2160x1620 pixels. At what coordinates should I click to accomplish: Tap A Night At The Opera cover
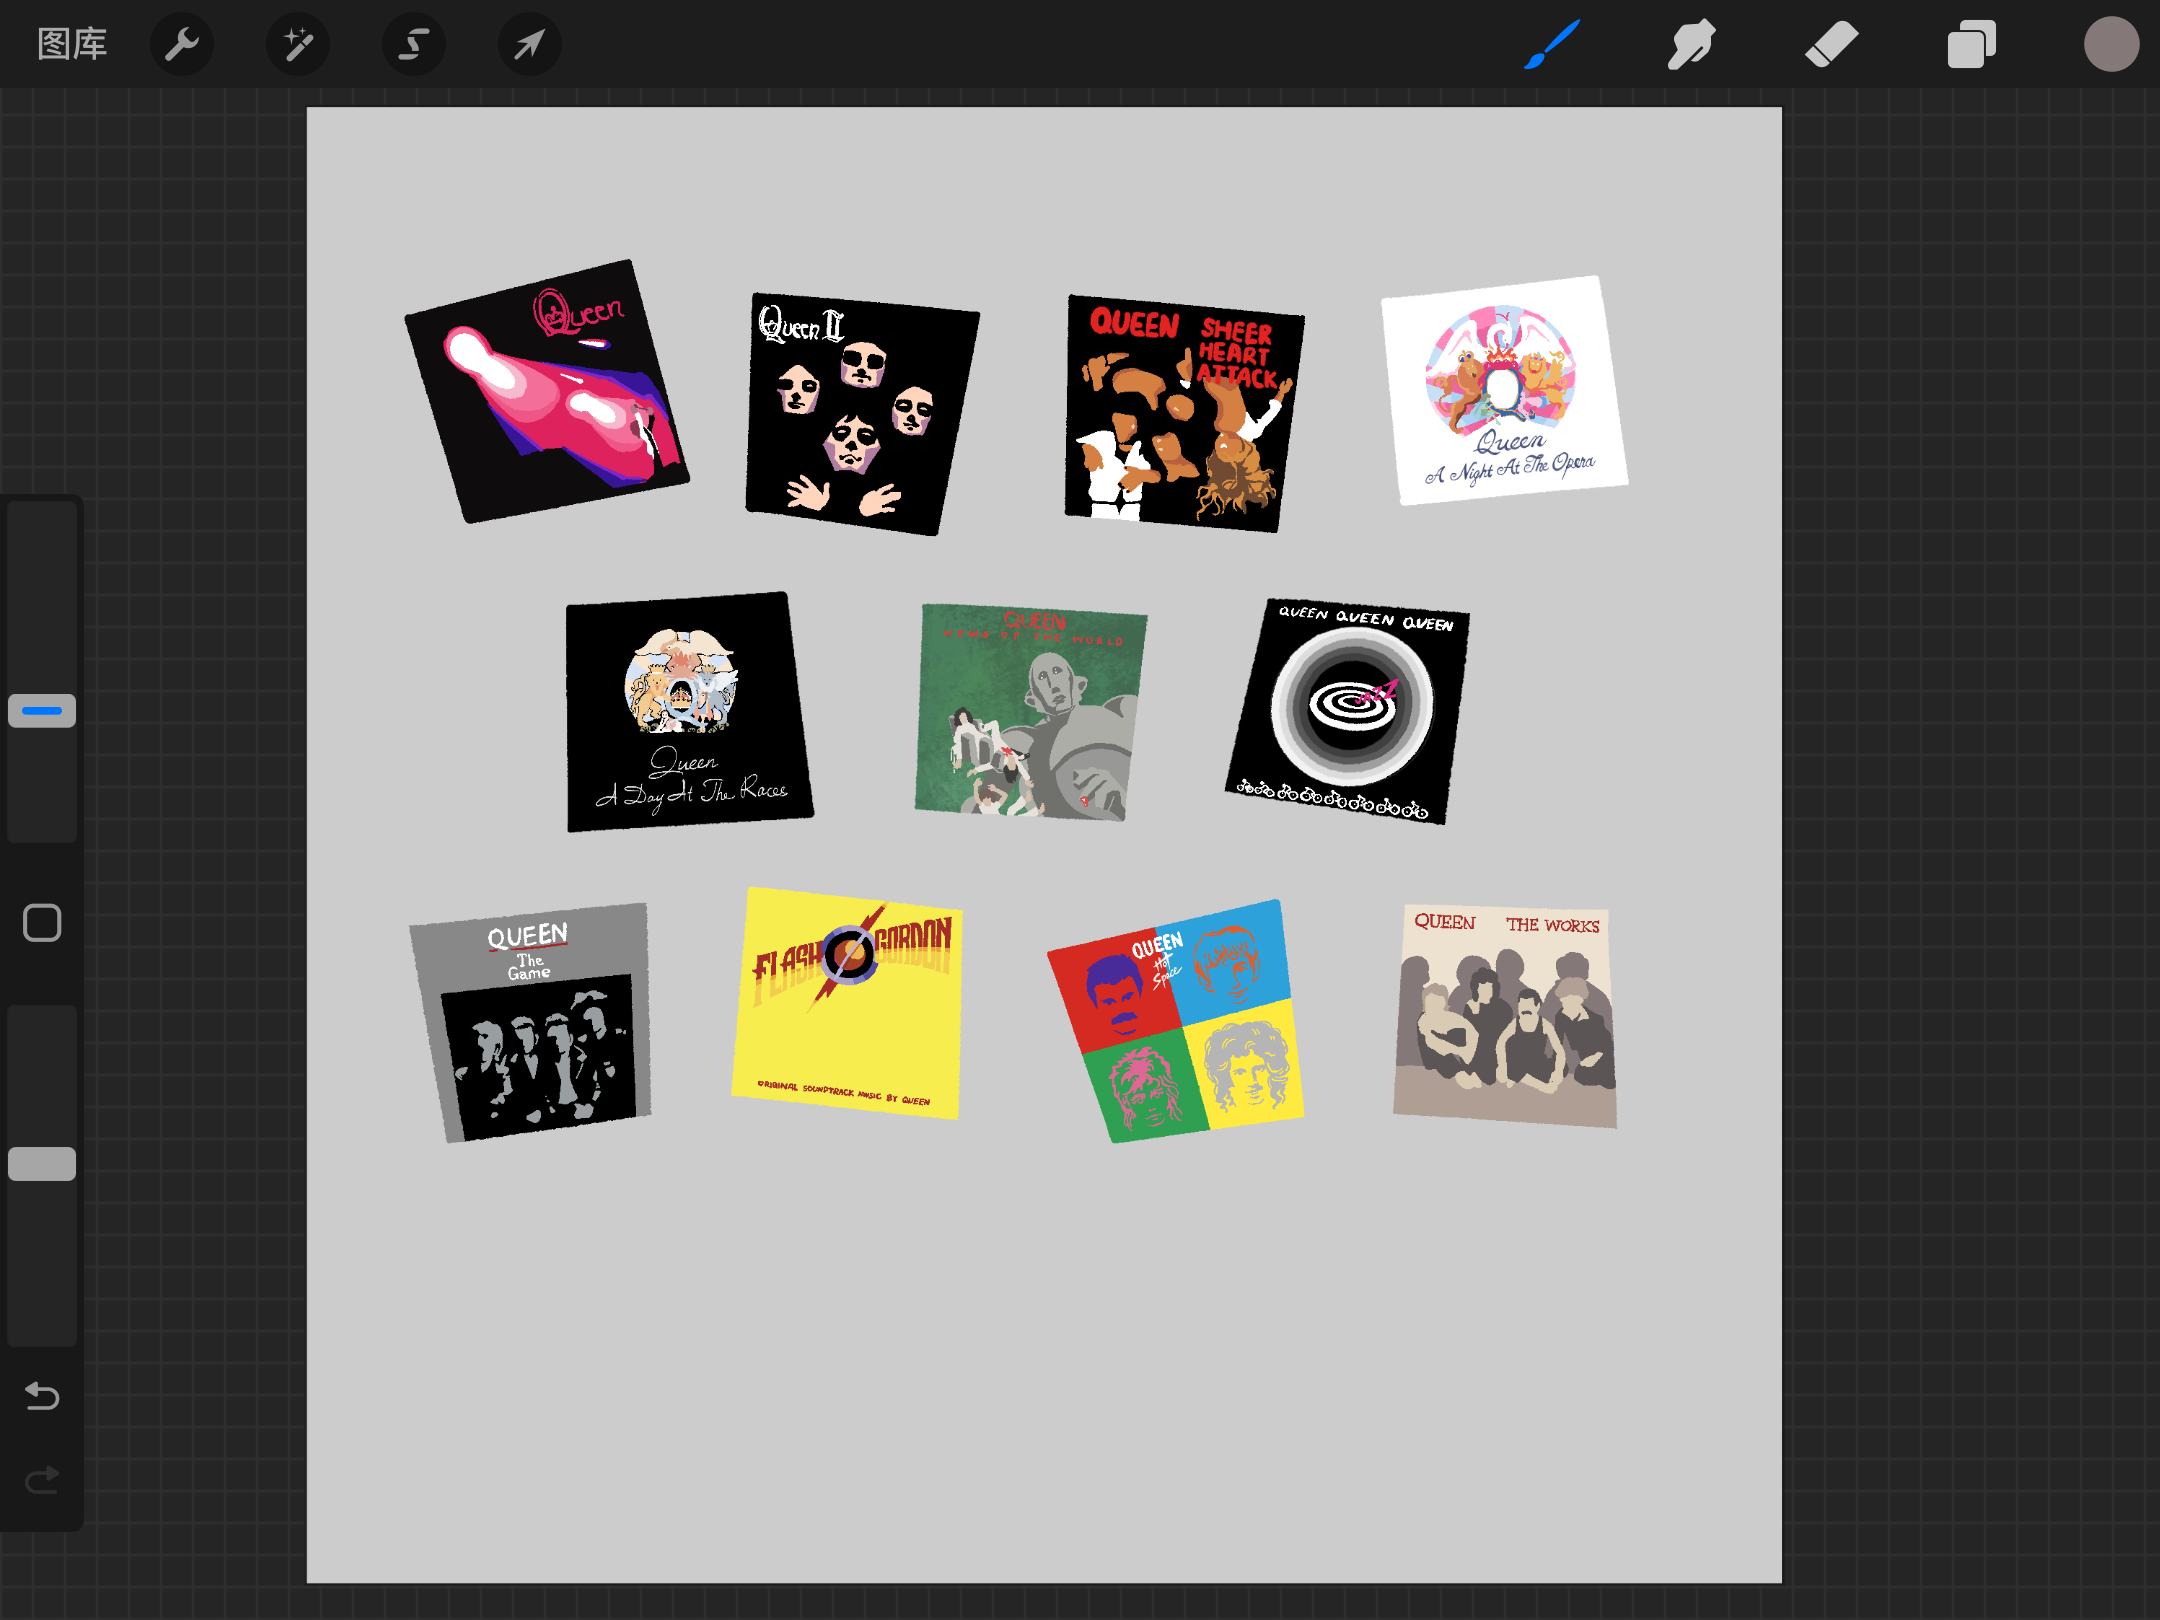(x=1504, y=391)
